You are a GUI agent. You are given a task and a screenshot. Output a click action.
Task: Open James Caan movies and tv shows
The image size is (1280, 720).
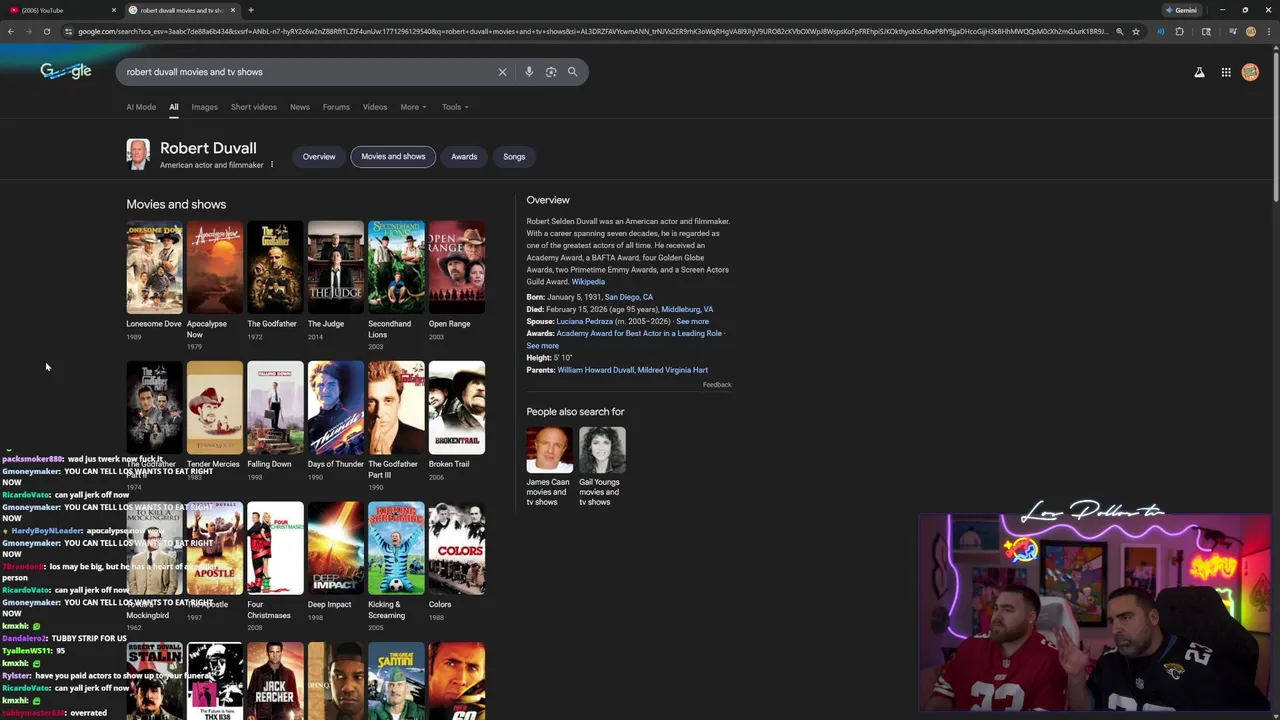pyautogui.click(x=549, y=466)
